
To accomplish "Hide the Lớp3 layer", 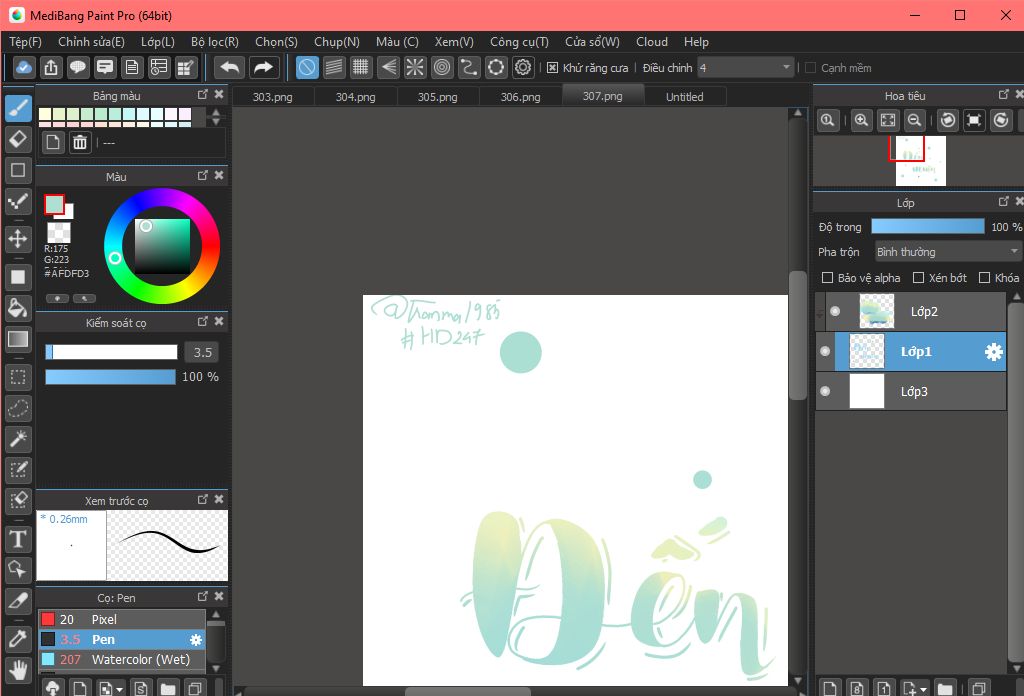I will pyautogui.click(x=825, y=391).
